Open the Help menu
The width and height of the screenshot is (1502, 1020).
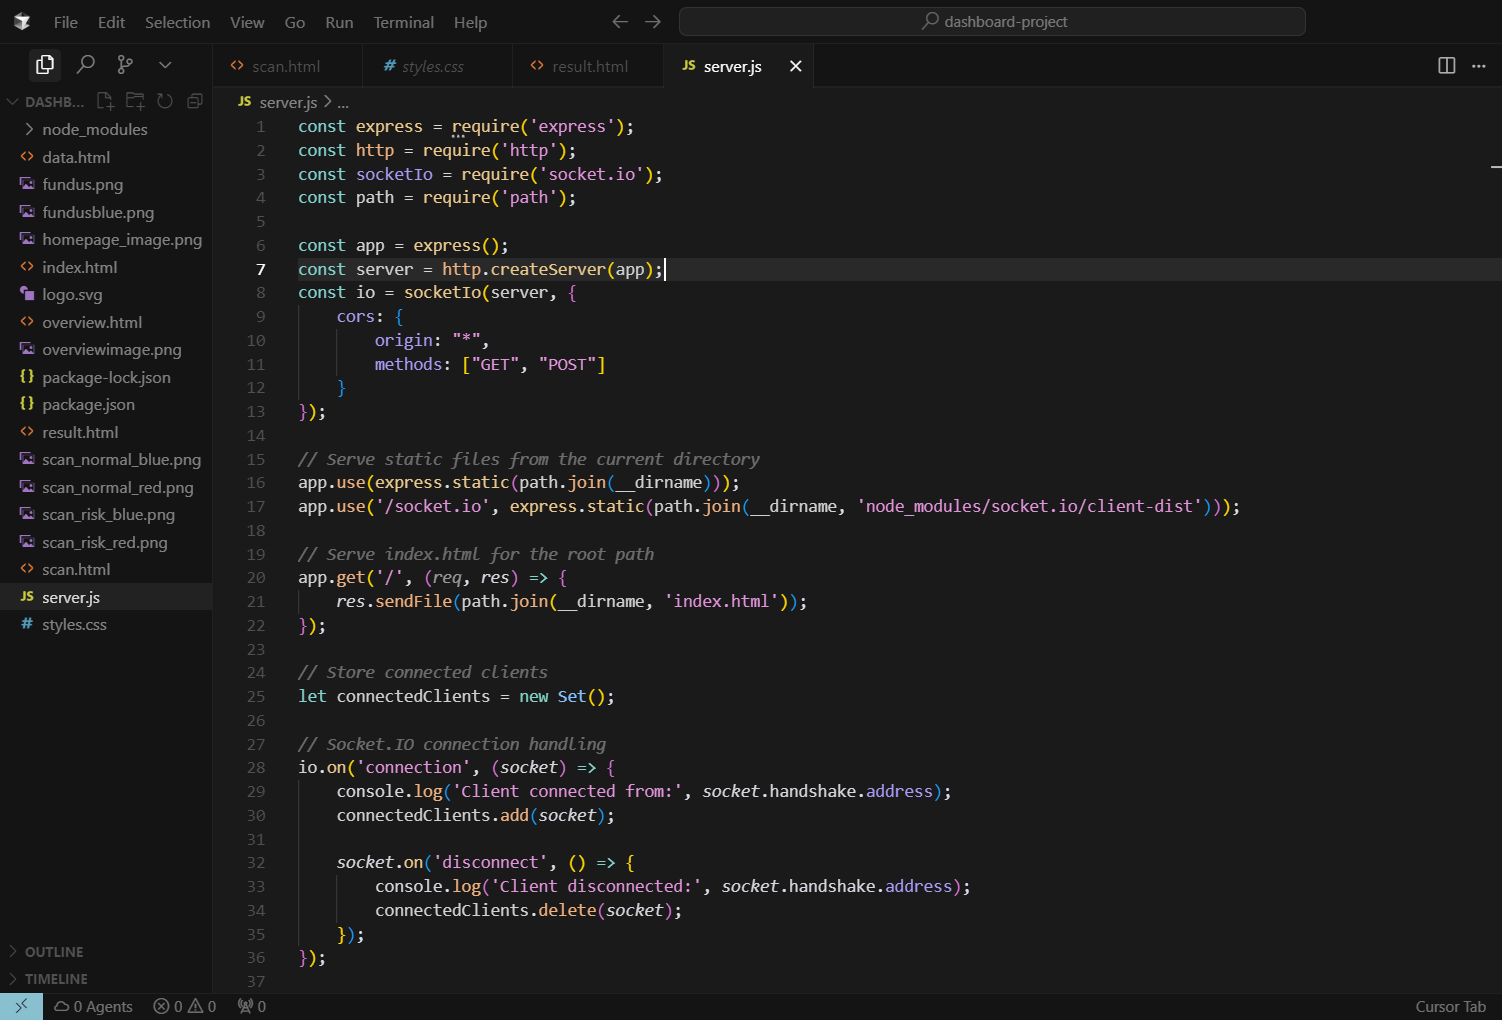[x=470, y=22]
